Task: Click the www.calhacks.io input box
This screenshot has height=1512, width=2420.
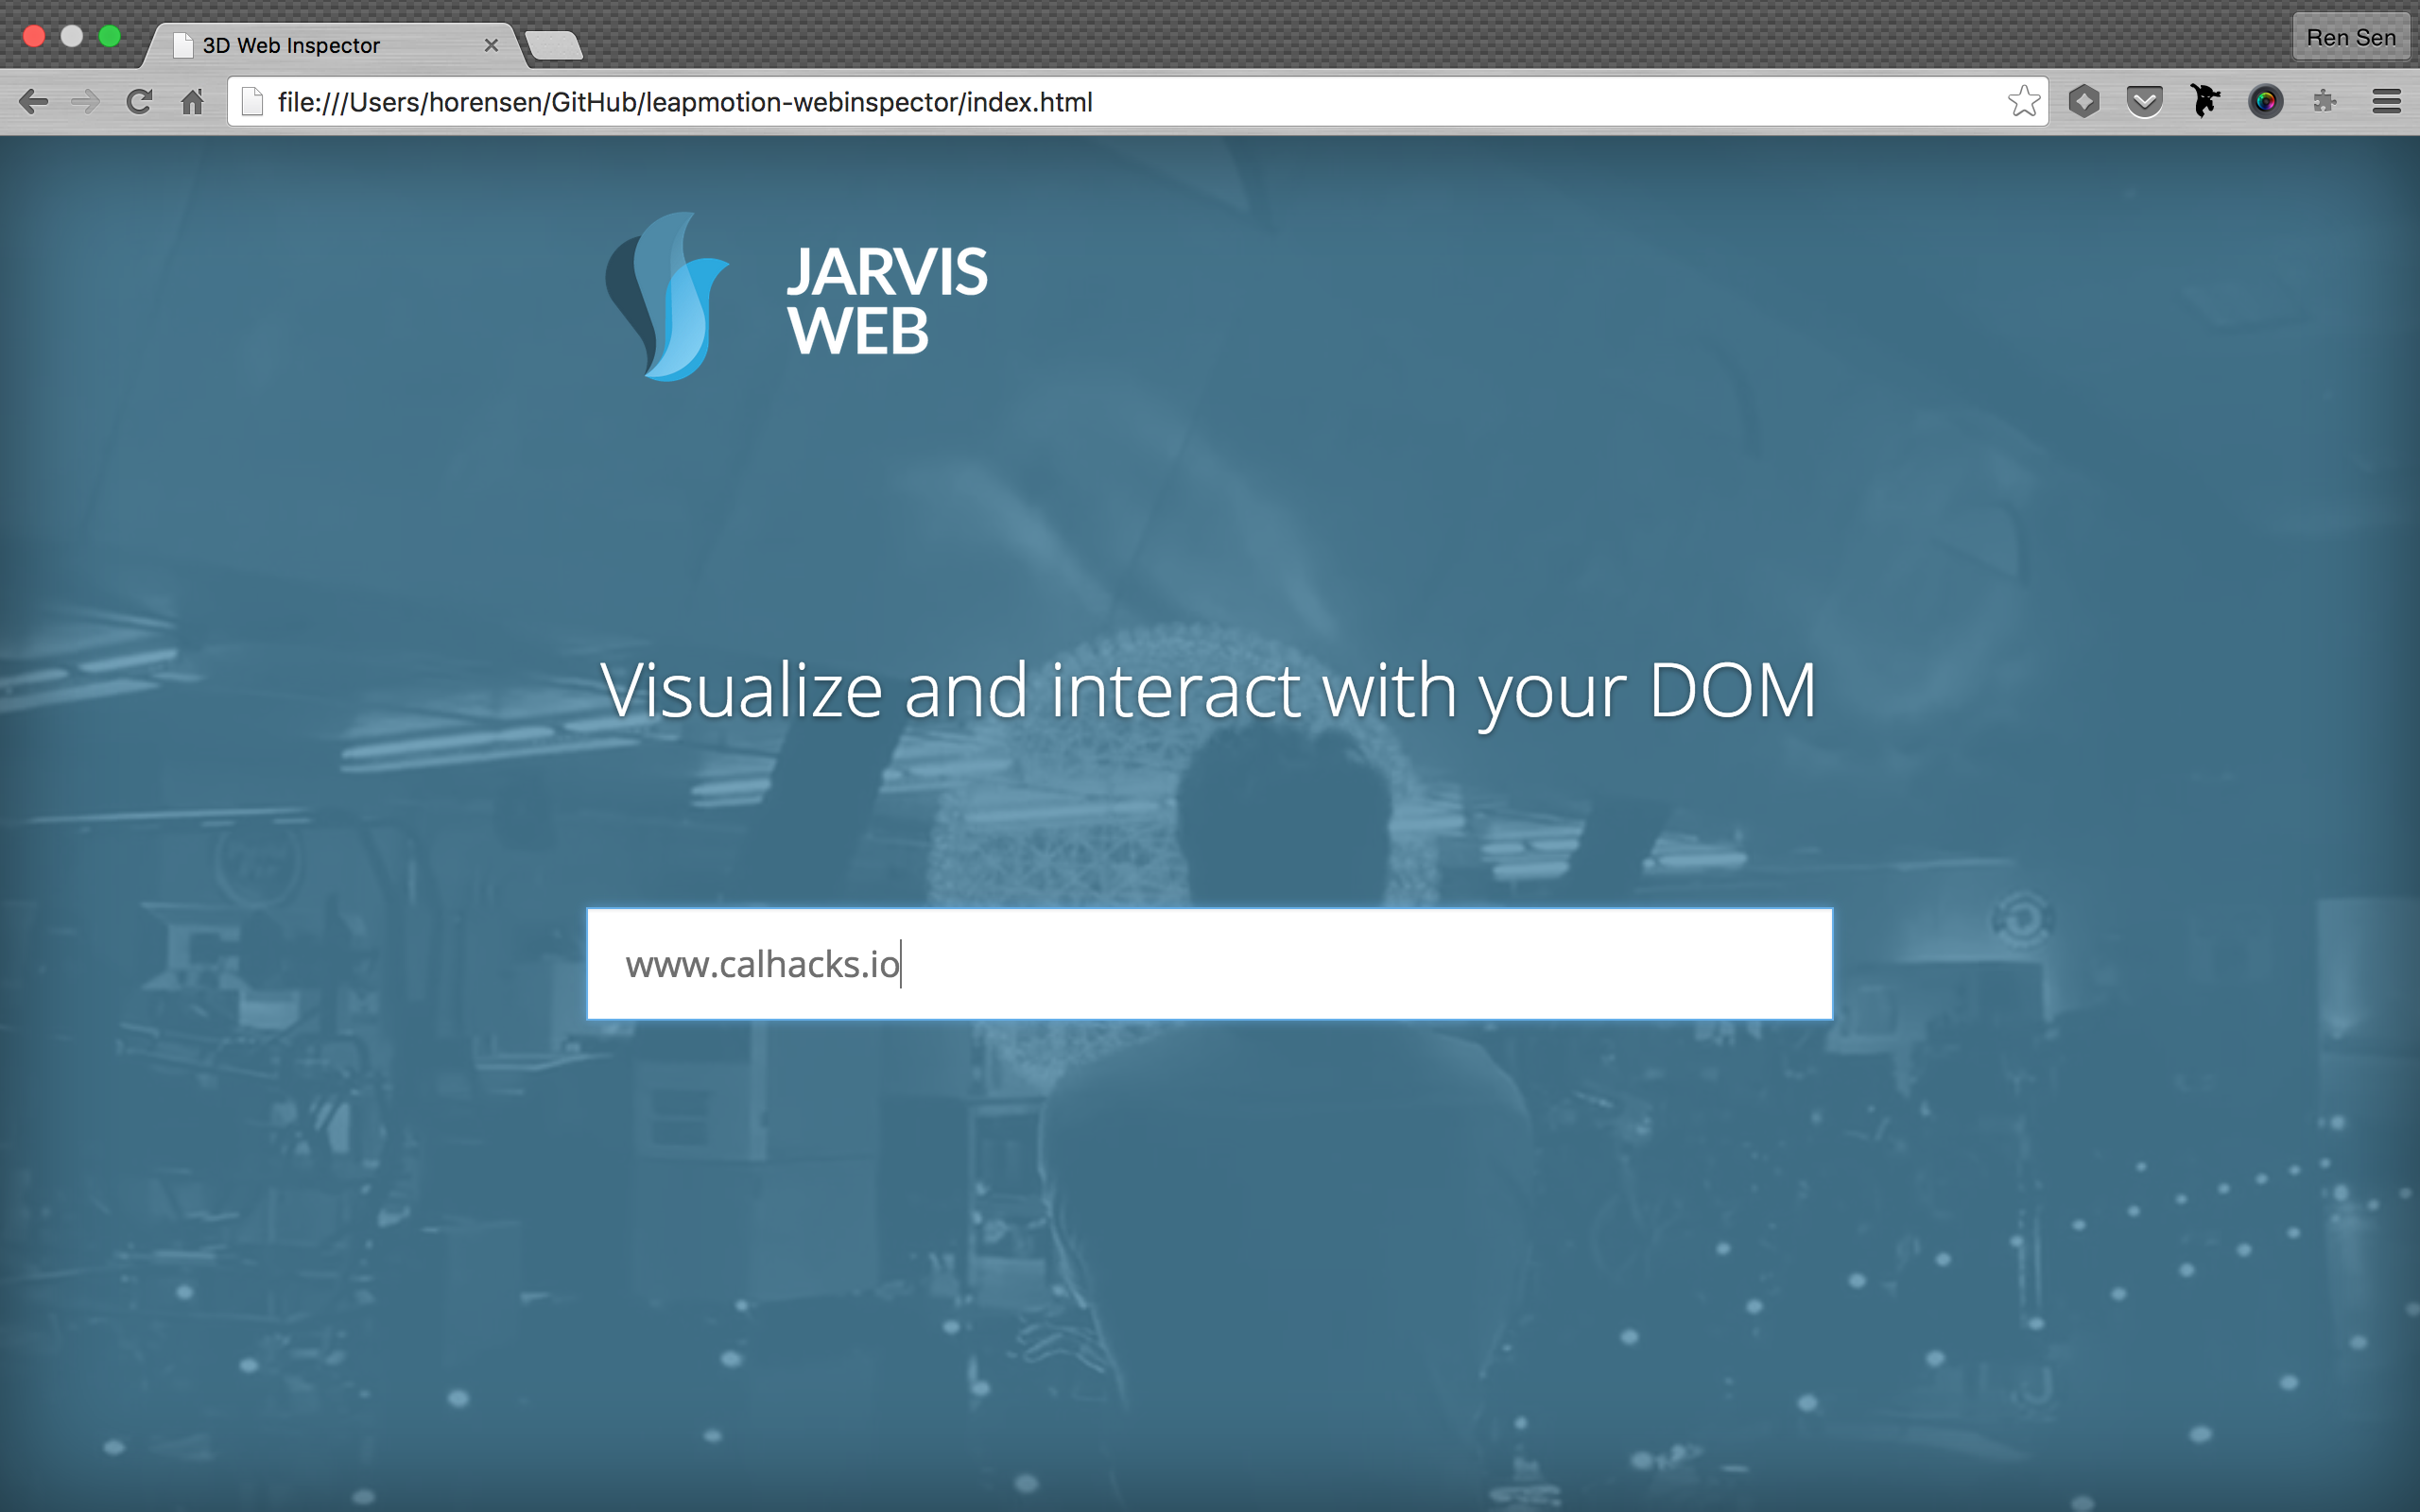Action: (x=1209, y=964)
